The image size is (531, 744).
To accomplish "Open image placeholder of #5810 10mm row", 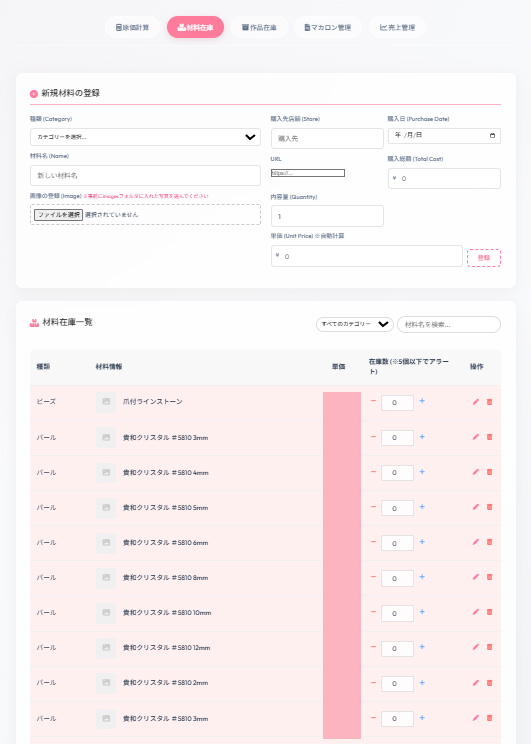I will [106, 613].
